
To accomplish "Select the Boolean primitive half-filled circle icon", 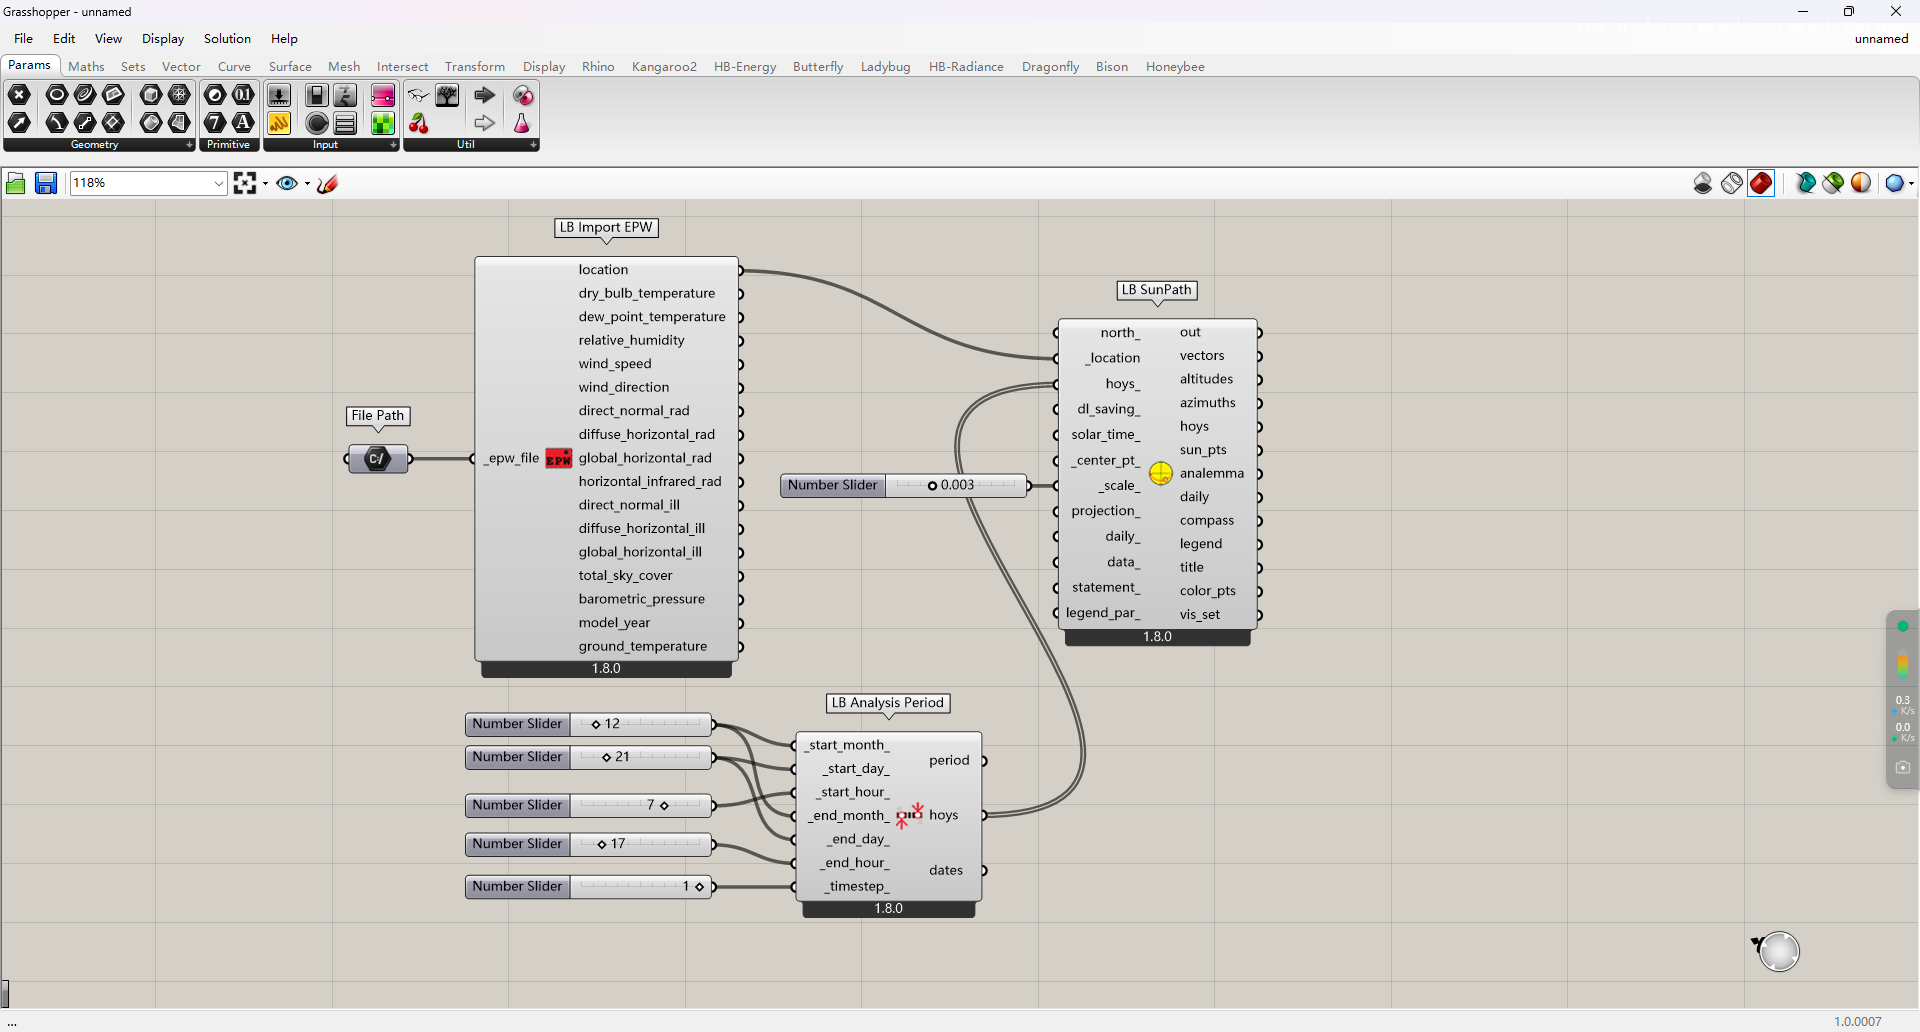I will coord(215,95).
